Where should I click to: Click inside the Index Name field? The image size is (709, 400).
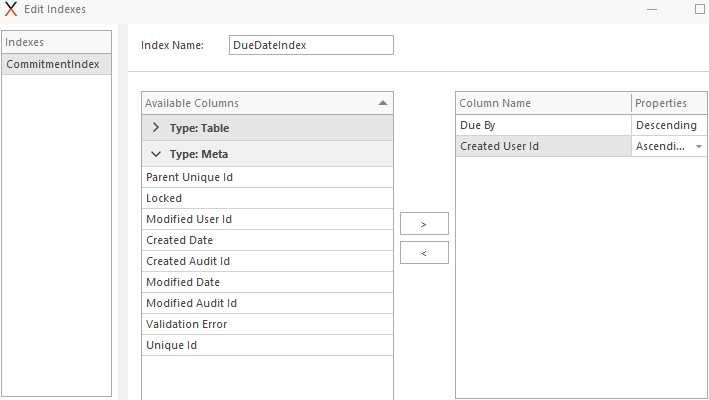pyautogui.click(x=311, y=45)
